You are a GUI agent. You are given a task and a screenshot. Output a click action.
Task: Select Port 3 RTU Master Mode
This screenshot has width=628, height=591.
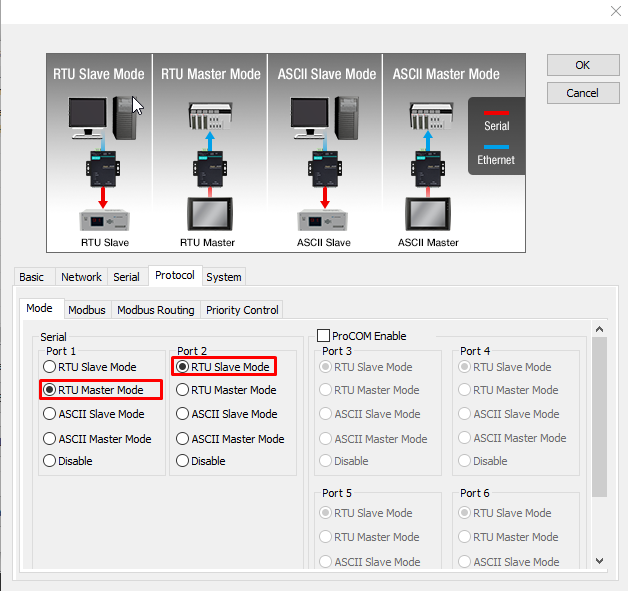click(x=369, y=390)
